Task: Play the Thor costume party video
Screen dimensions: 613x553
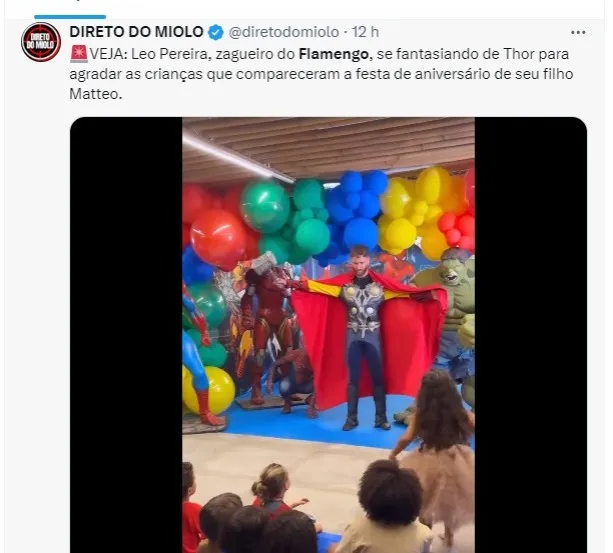Action: coord(328,335)
